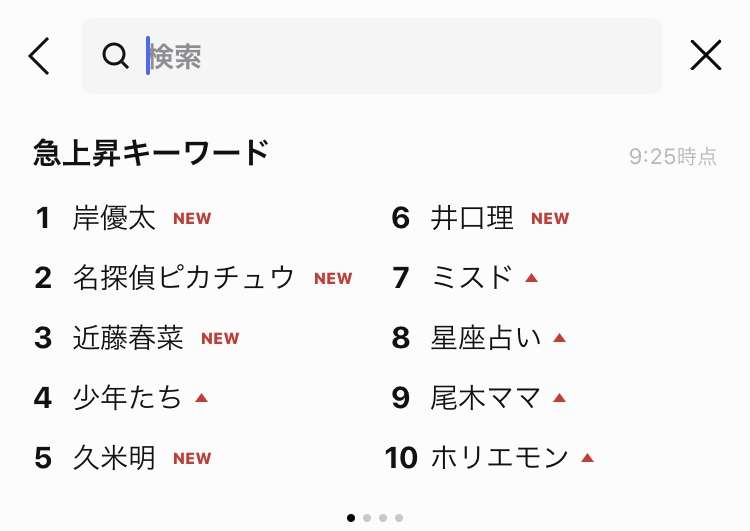
Task: Open the 尾木ママ keyword
Action: [x=485, y=398]
